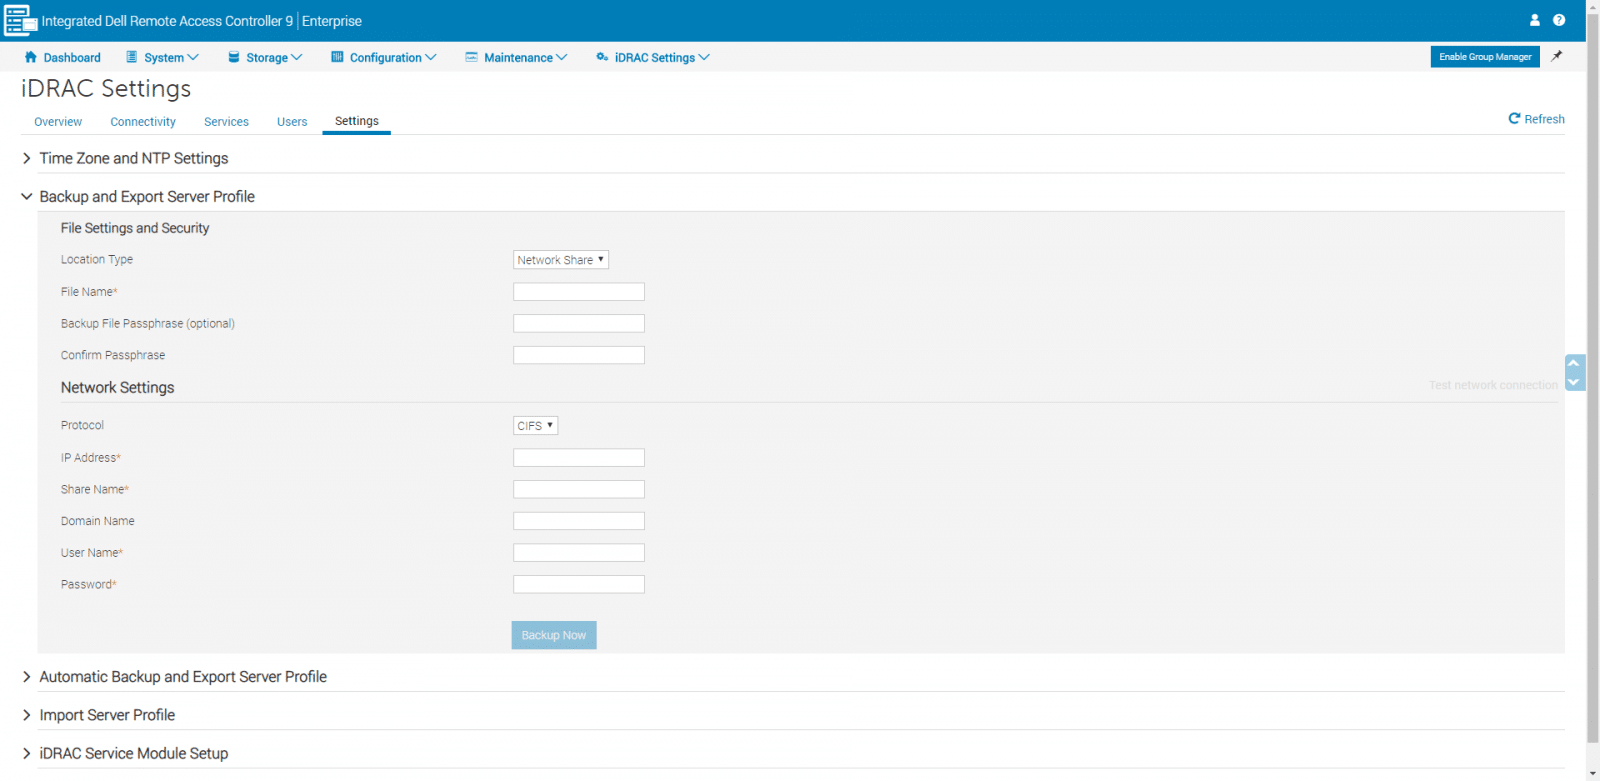The height and width of the screenshot is (781, 1600).
Task: Click the IP Address input field
Action: [x=579, y=458]
